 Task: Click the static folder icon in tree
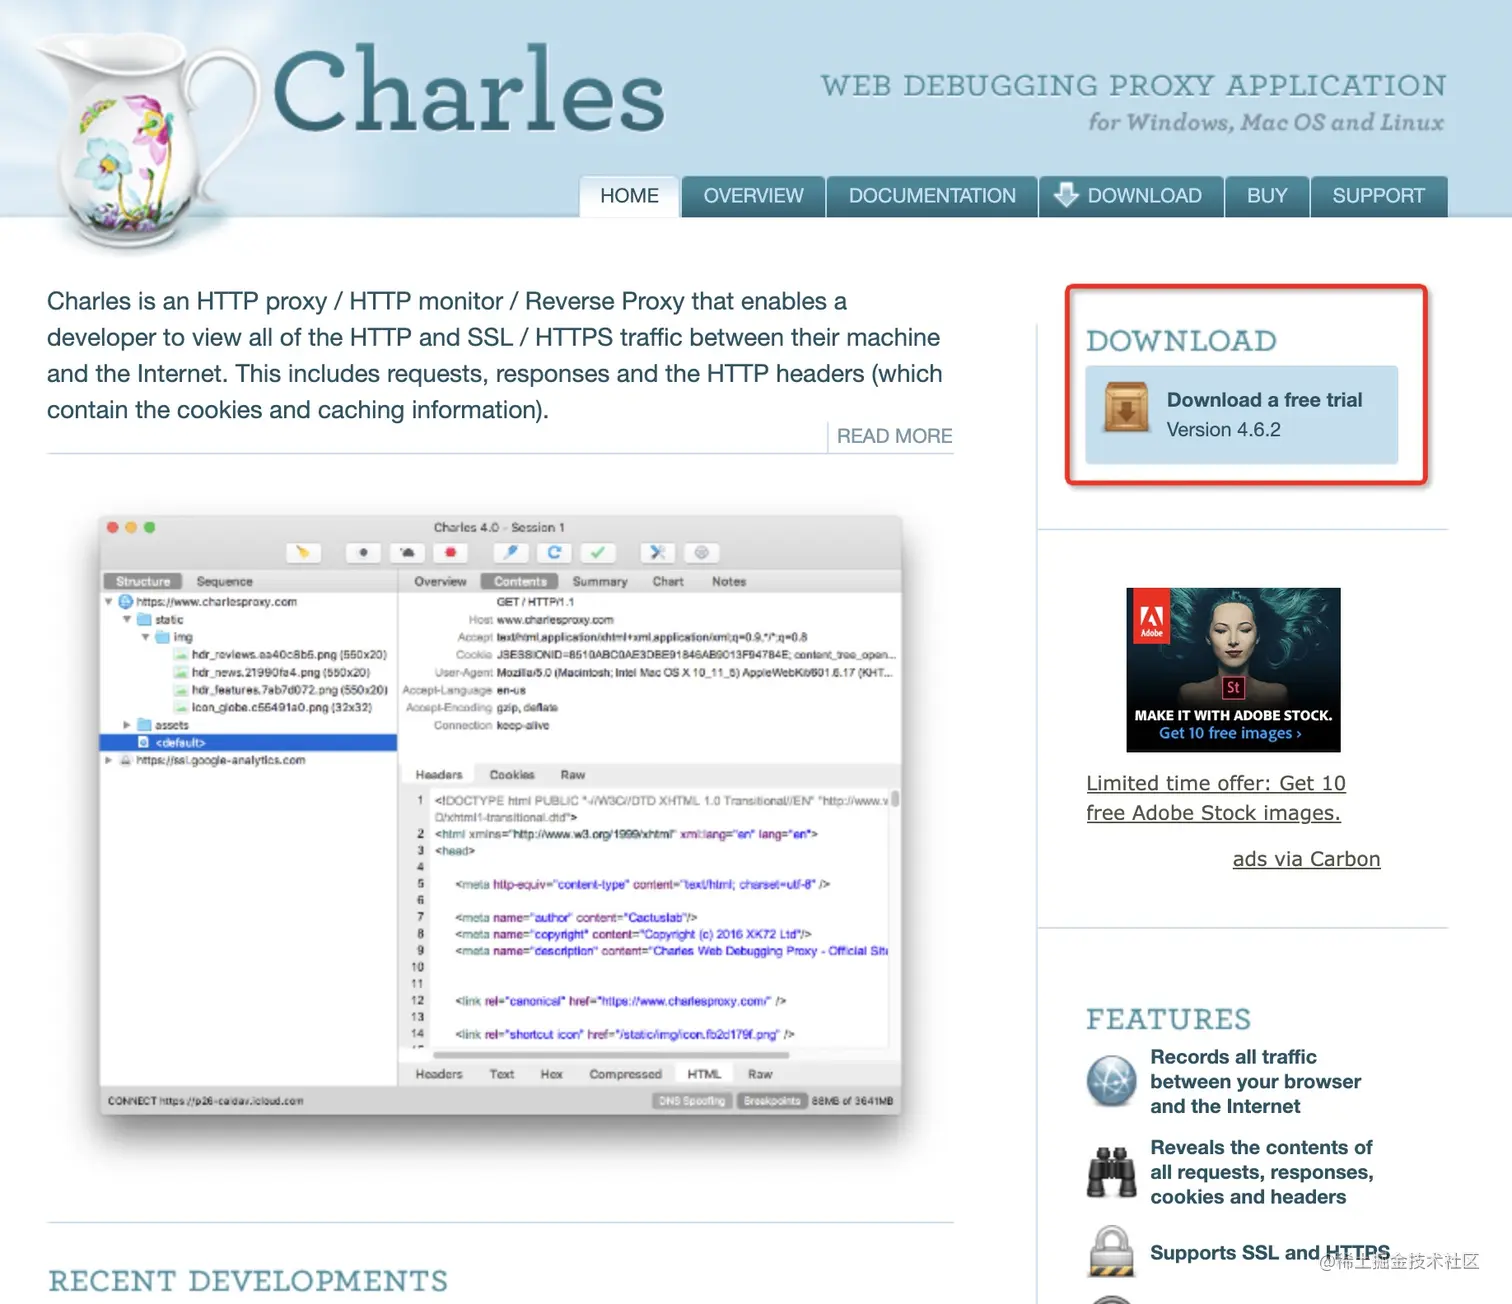(x=144, y=620)
